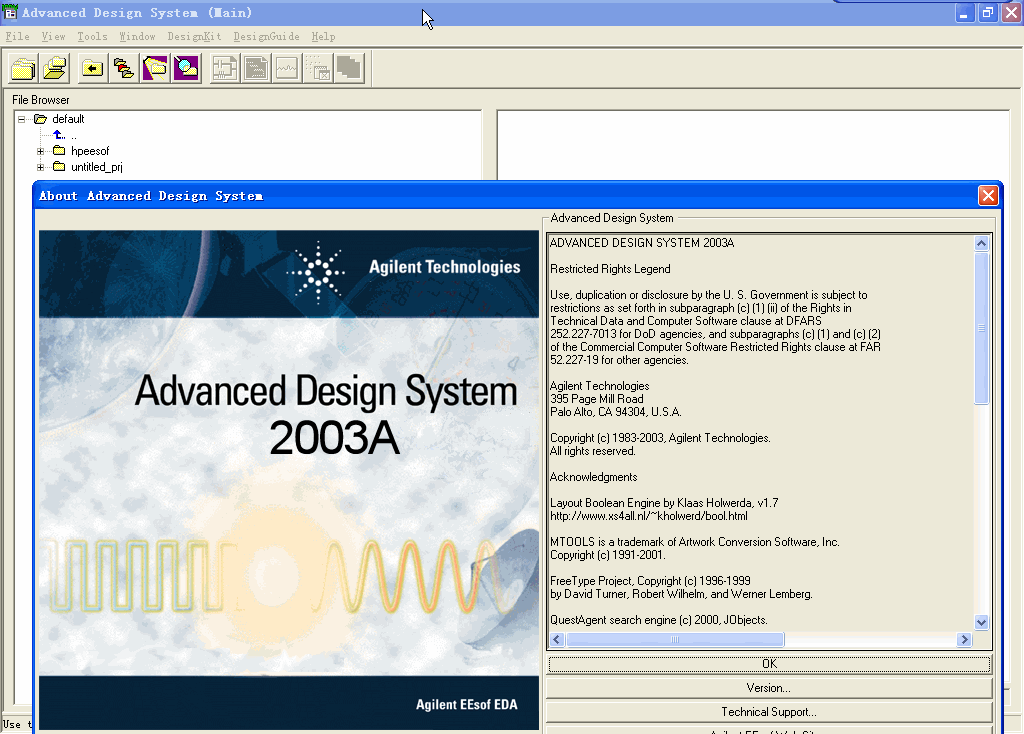
Task: Click the blue up-directory arrow icon
Action: 59,135
